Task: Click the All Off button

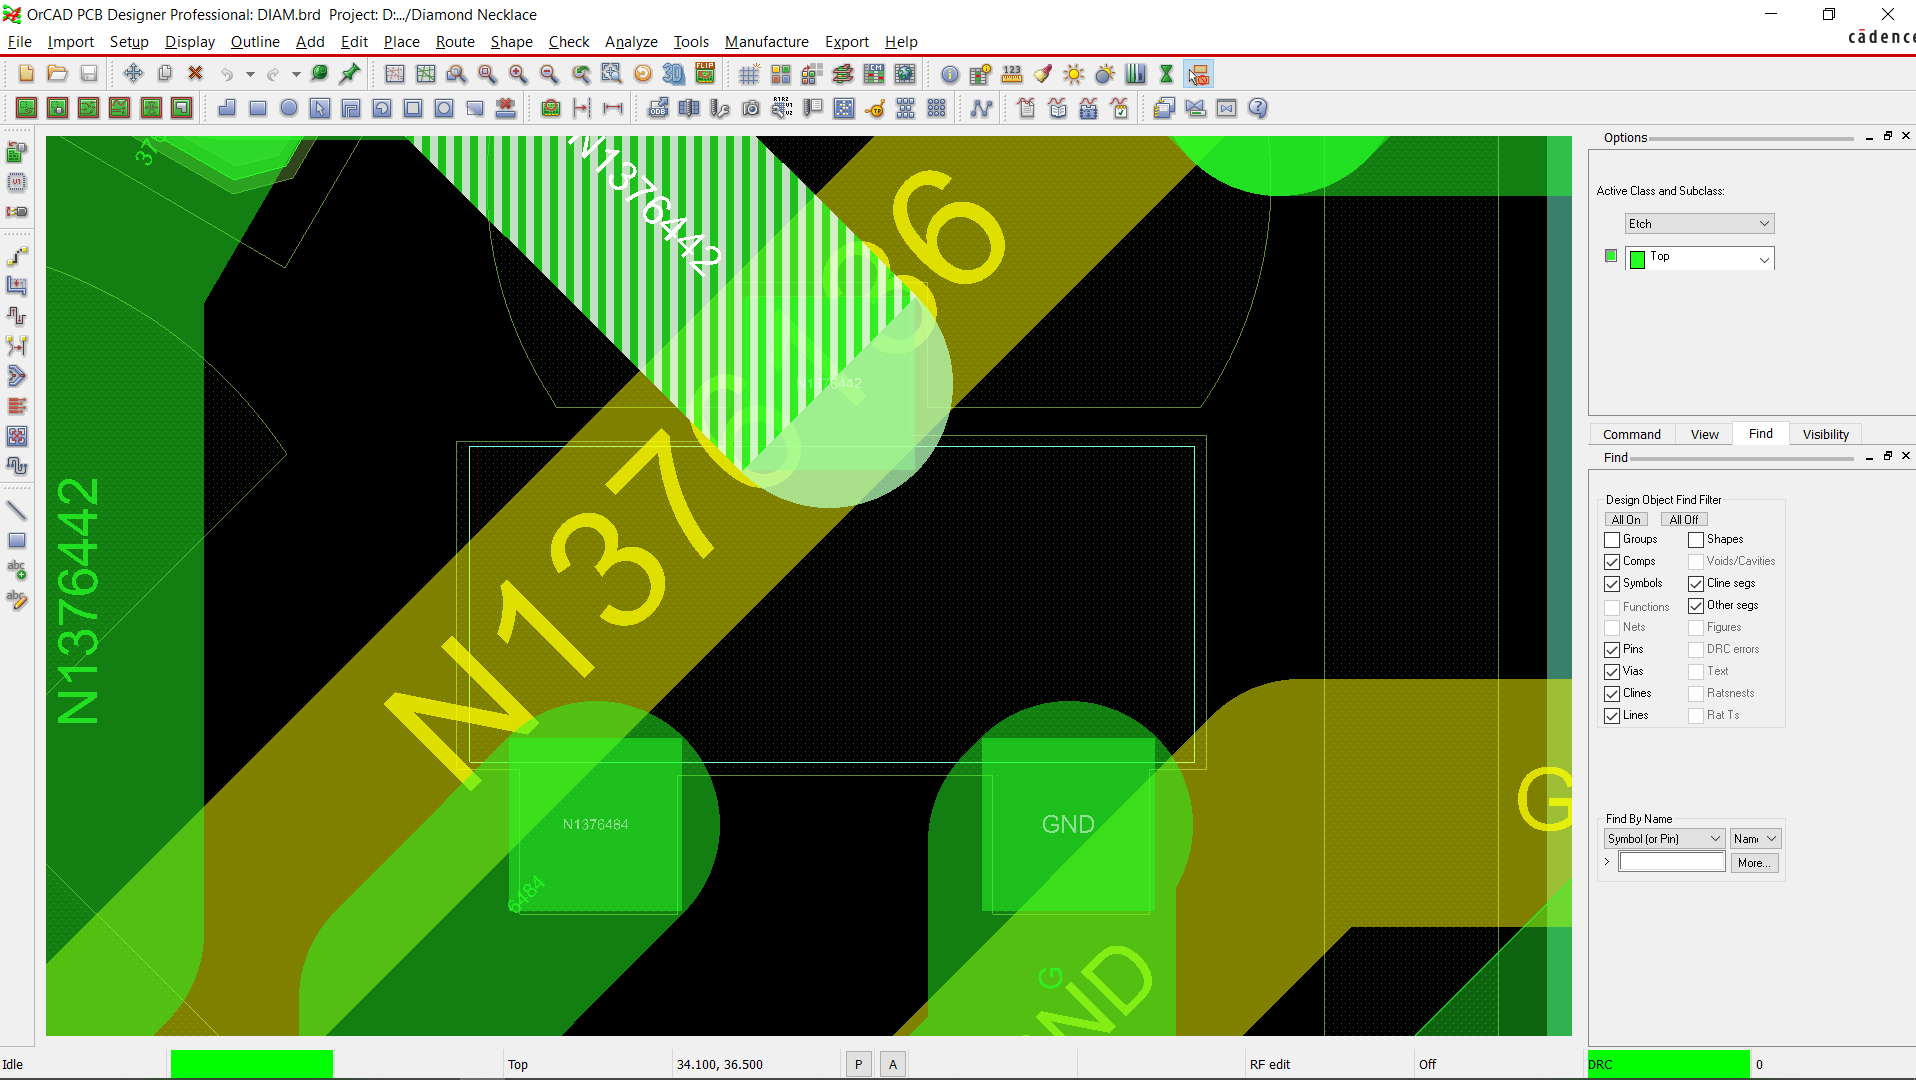Action: click(x=1683, y=520)
